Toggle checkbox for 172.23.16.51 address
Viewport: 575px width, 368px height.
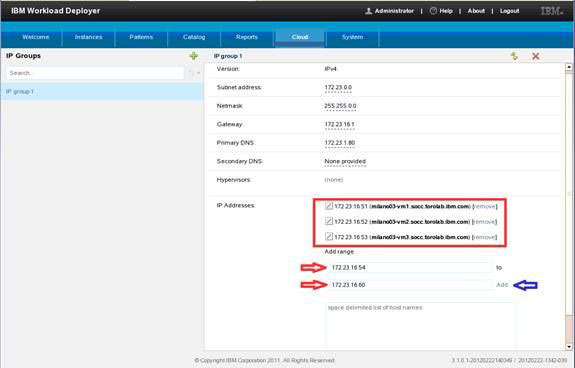click(329, 206)
